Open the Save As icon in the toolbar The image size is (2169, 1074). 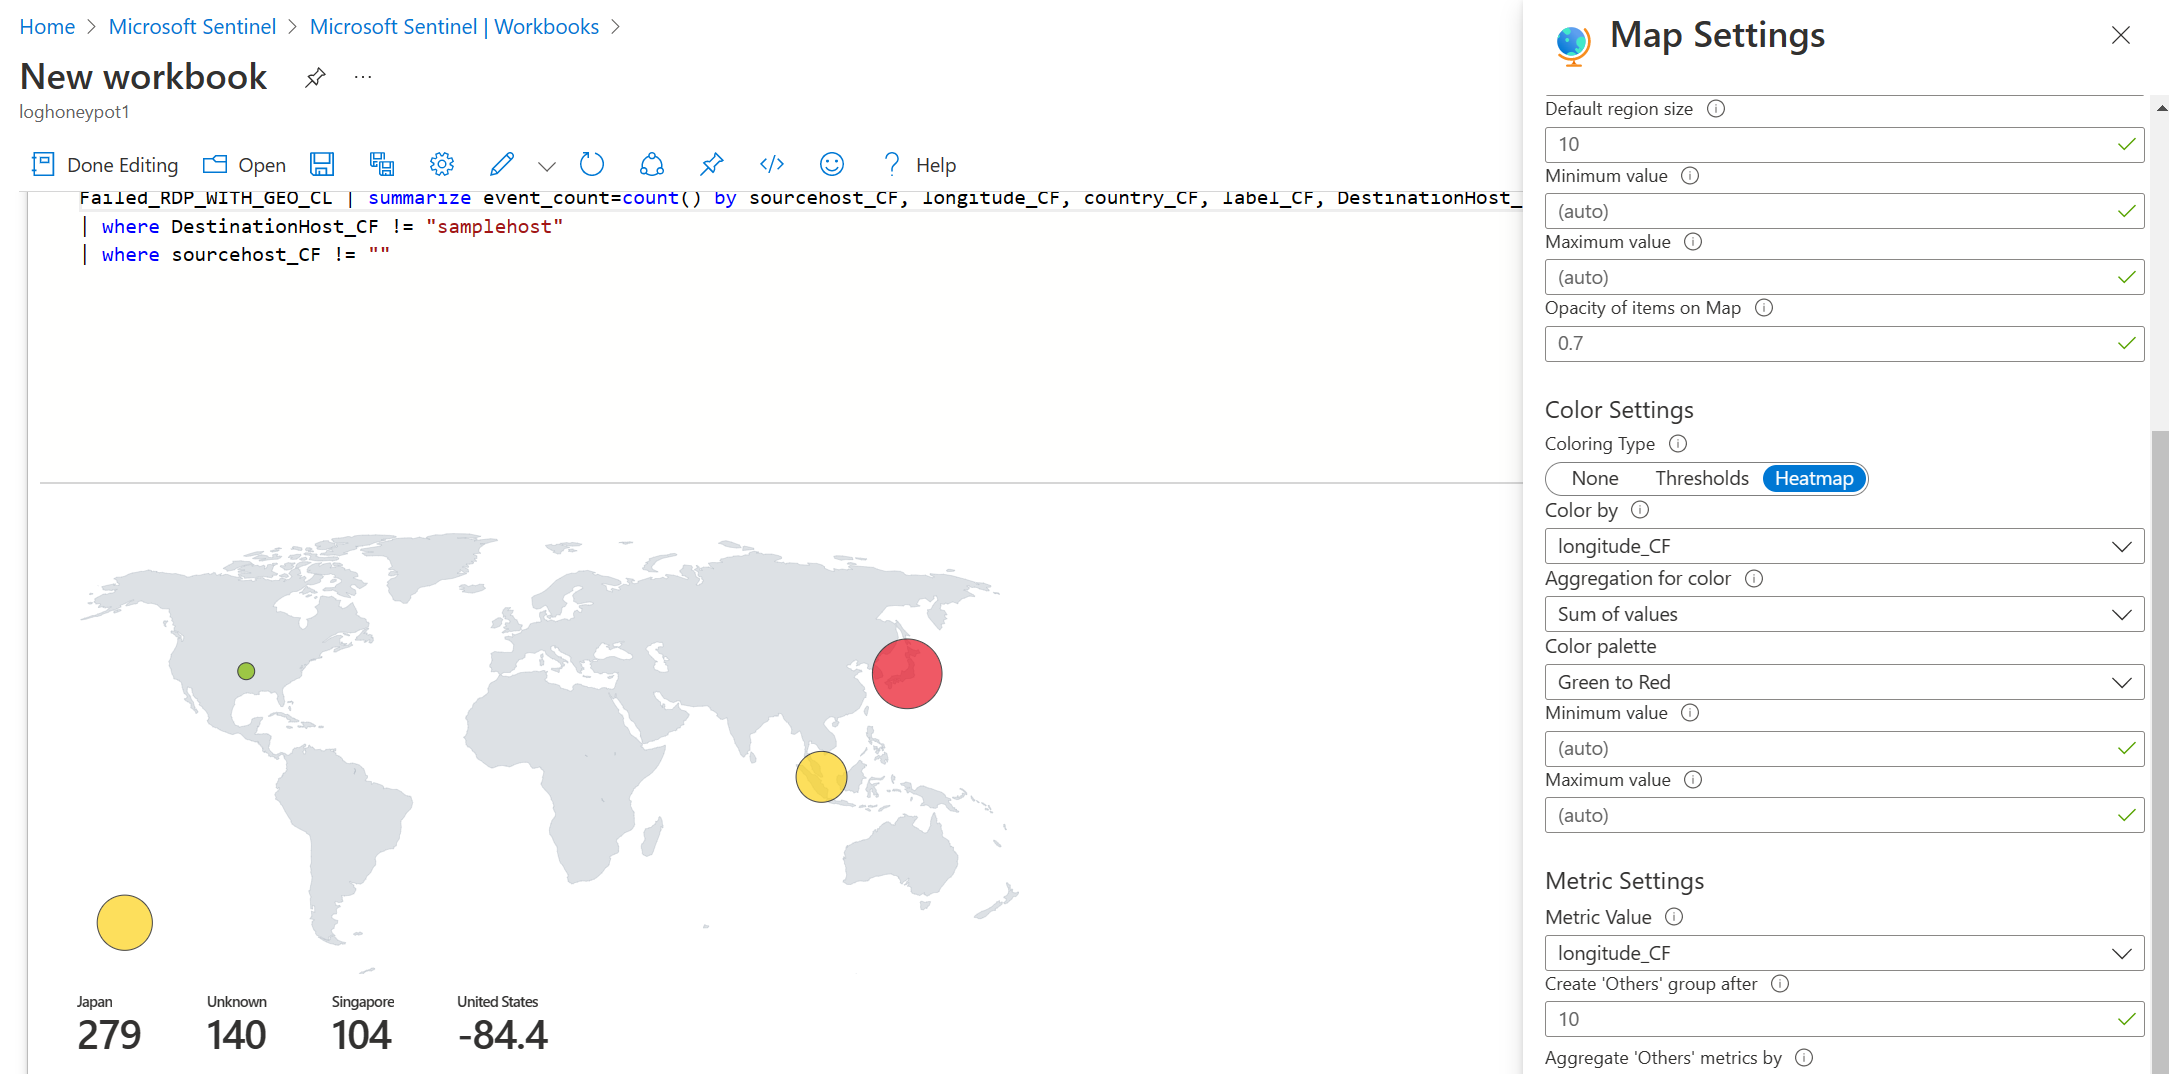(x=381, y=164)
